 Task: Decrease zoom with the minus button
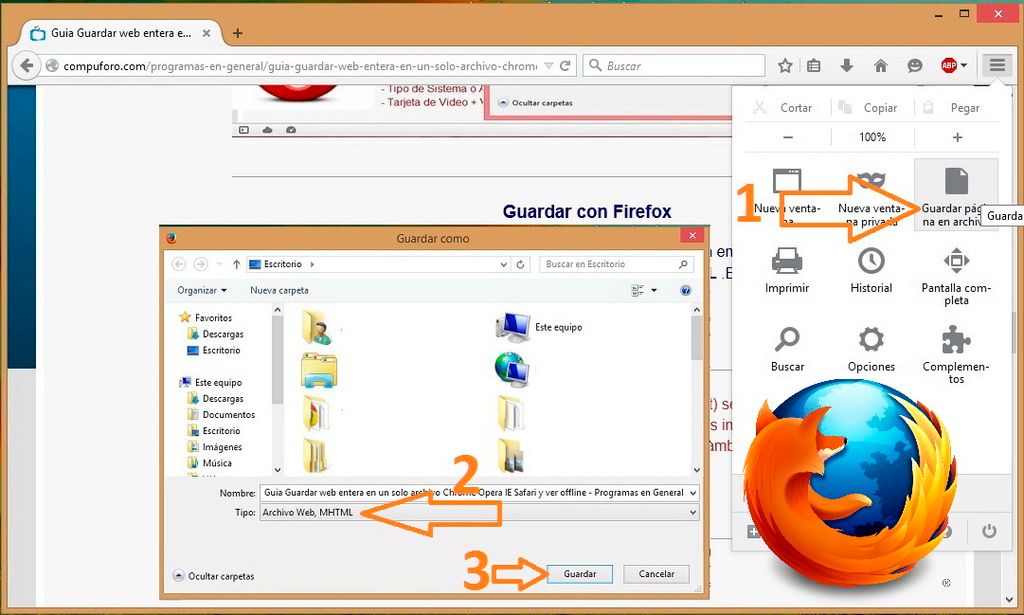coord(788,137)
